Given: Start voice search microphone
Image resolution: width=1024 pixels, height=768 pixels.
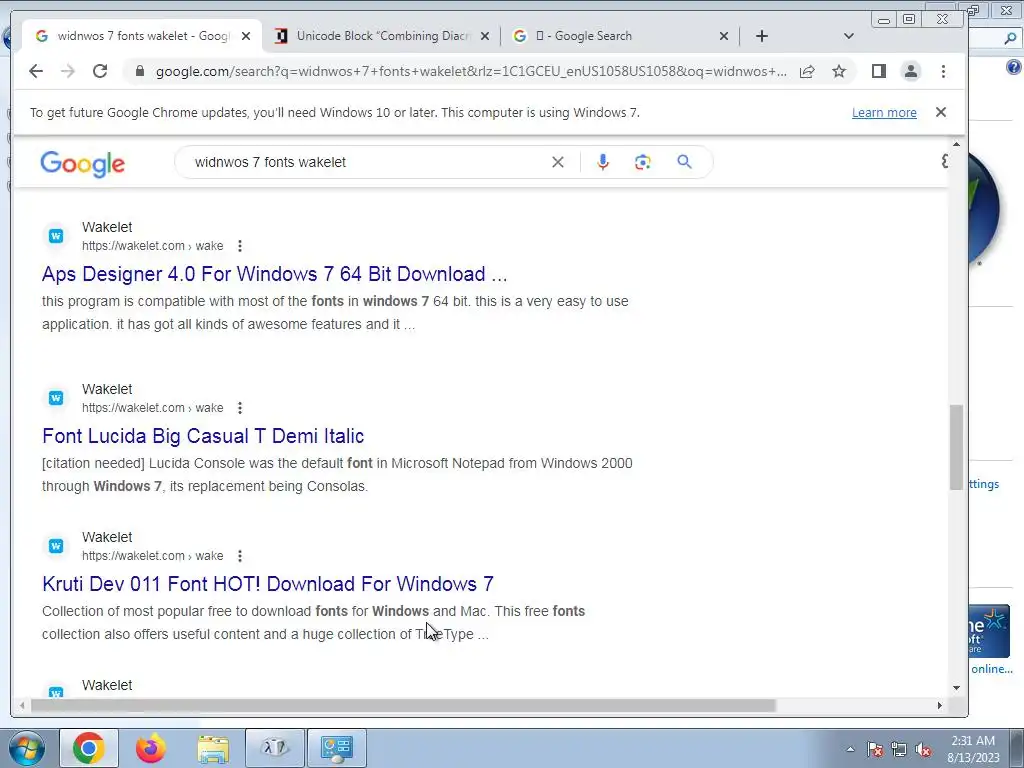Looking at the screenshot, I should (603, 162).
